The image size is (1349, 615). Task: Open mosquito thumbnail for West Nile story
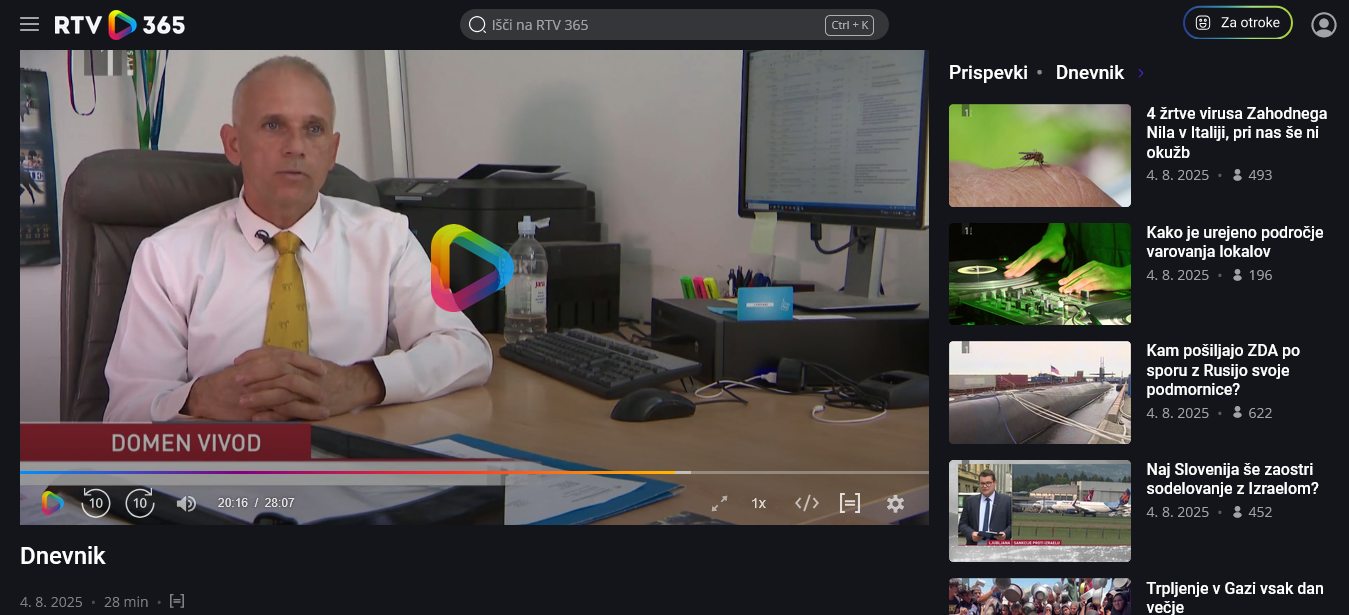click(1040, 155)
